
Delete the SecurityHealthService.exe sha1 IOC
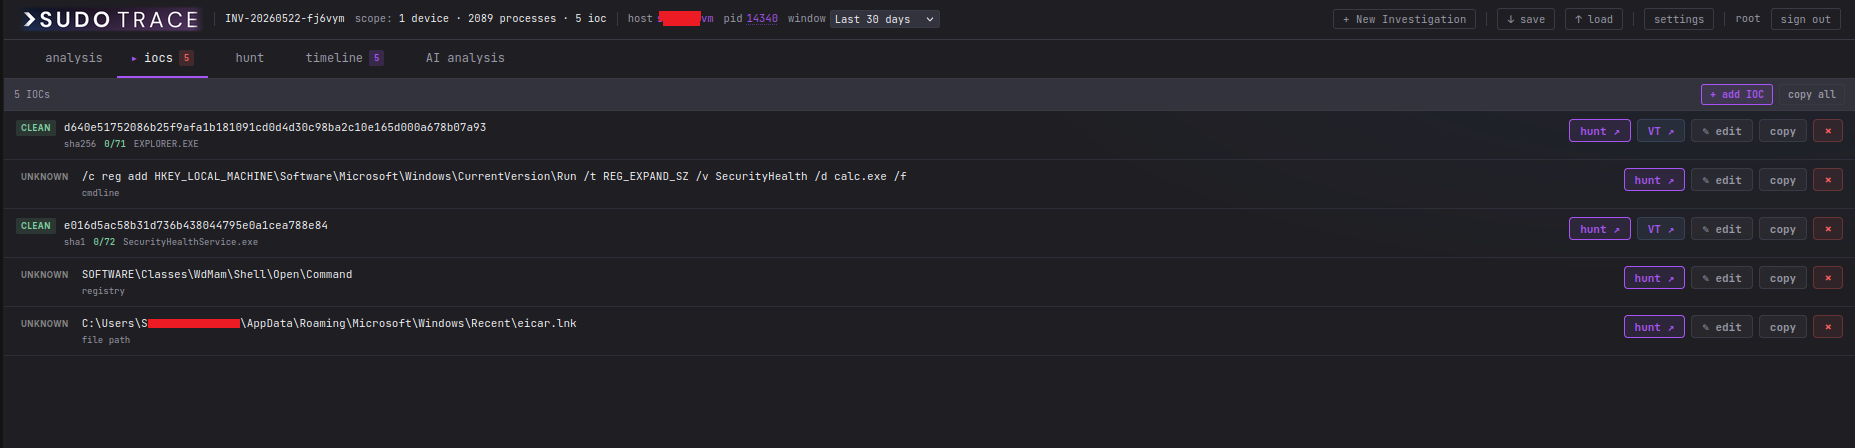point(1828,229)
